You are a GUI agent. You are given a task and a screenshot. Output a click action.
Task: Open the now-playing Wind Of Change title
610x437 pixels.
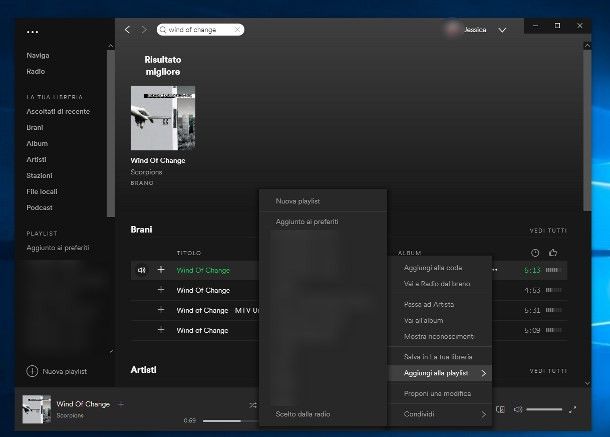83,404
